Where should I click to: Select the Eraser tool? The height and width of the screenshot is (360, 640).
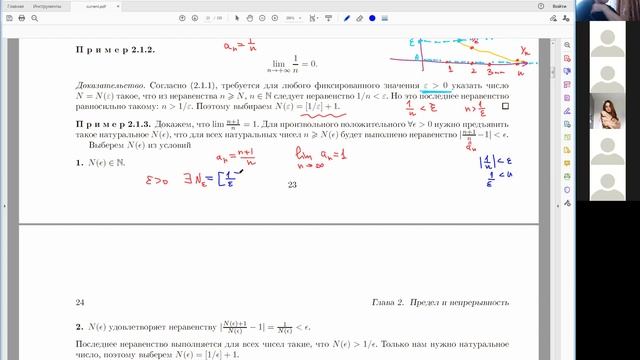[x=360, y=18]
